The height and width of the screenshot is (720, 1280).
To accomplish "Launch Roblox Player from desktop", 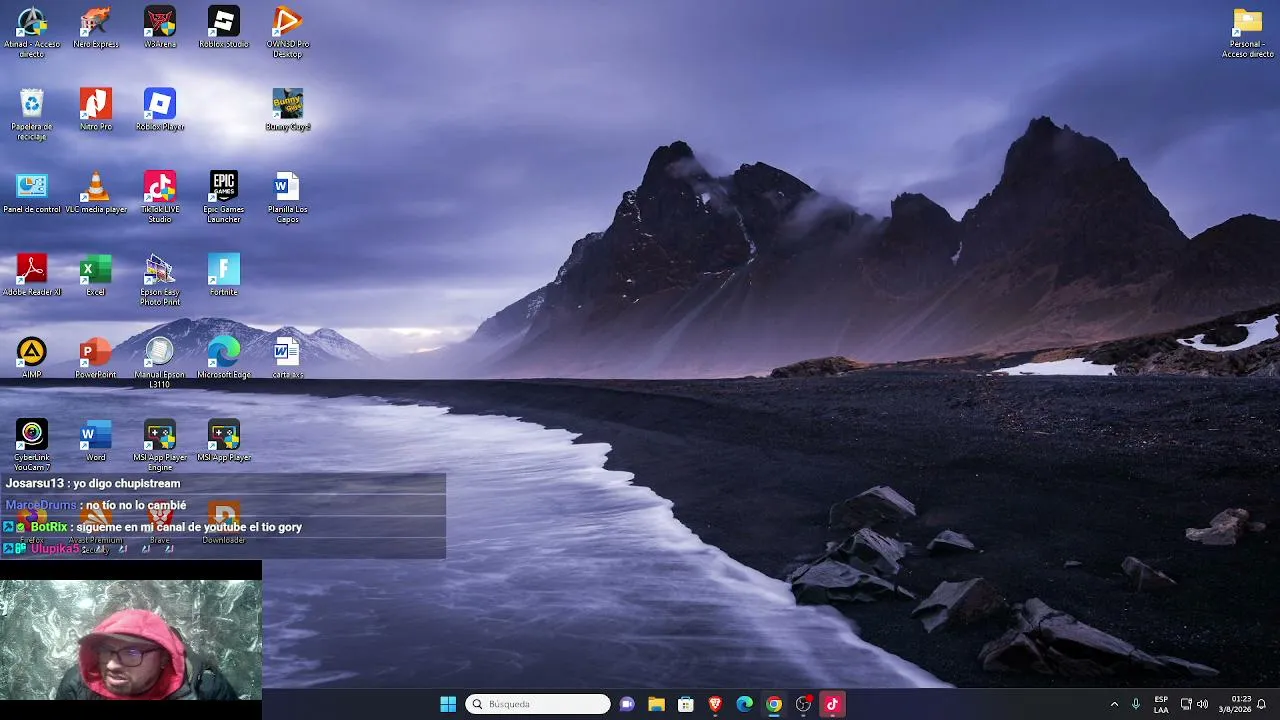I will pyautogui.click(x=160, y=109).
